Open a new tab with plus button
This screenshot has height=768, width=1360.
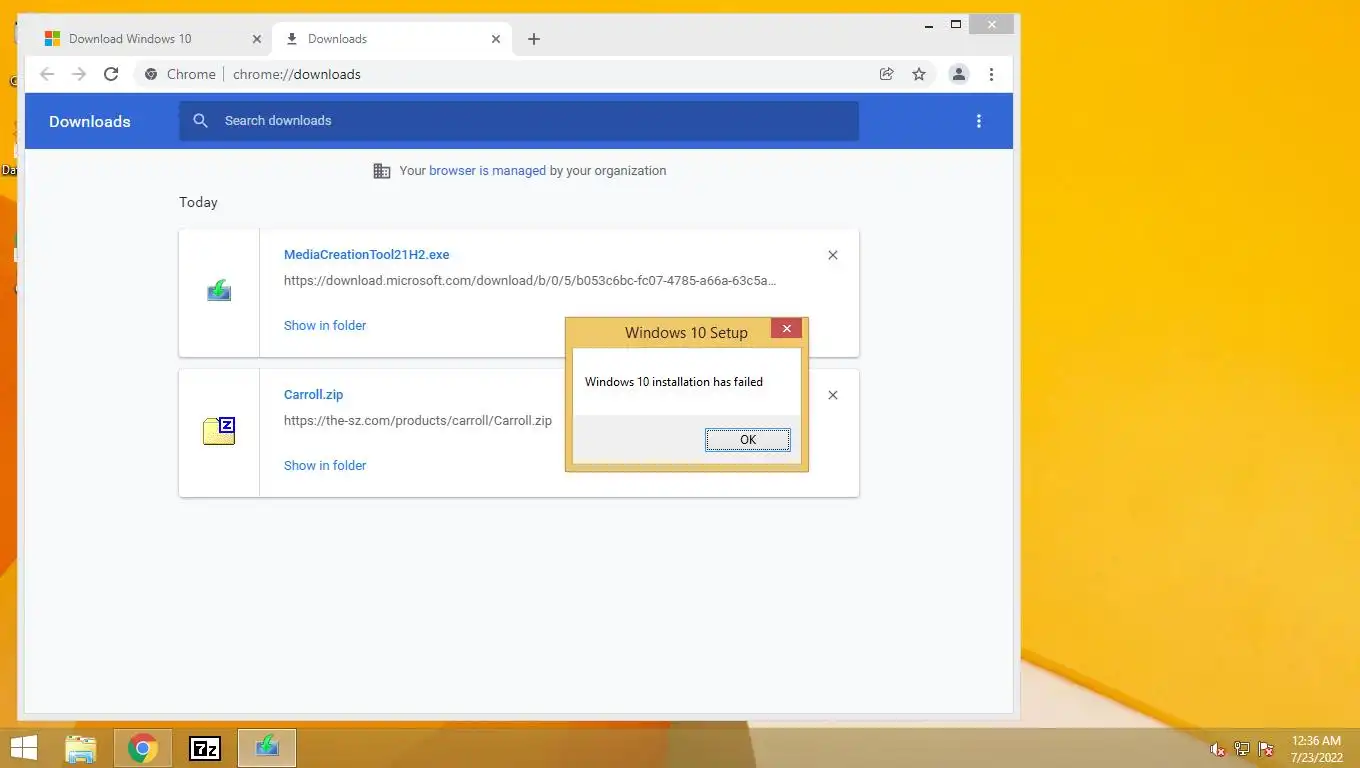[534, 39]
